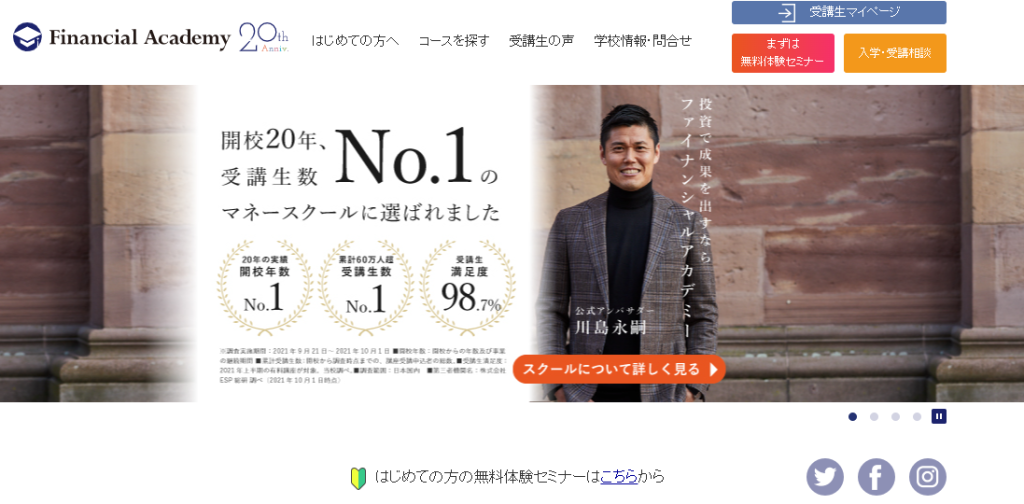Click the green beginner leaf mark

pos(359,477)
